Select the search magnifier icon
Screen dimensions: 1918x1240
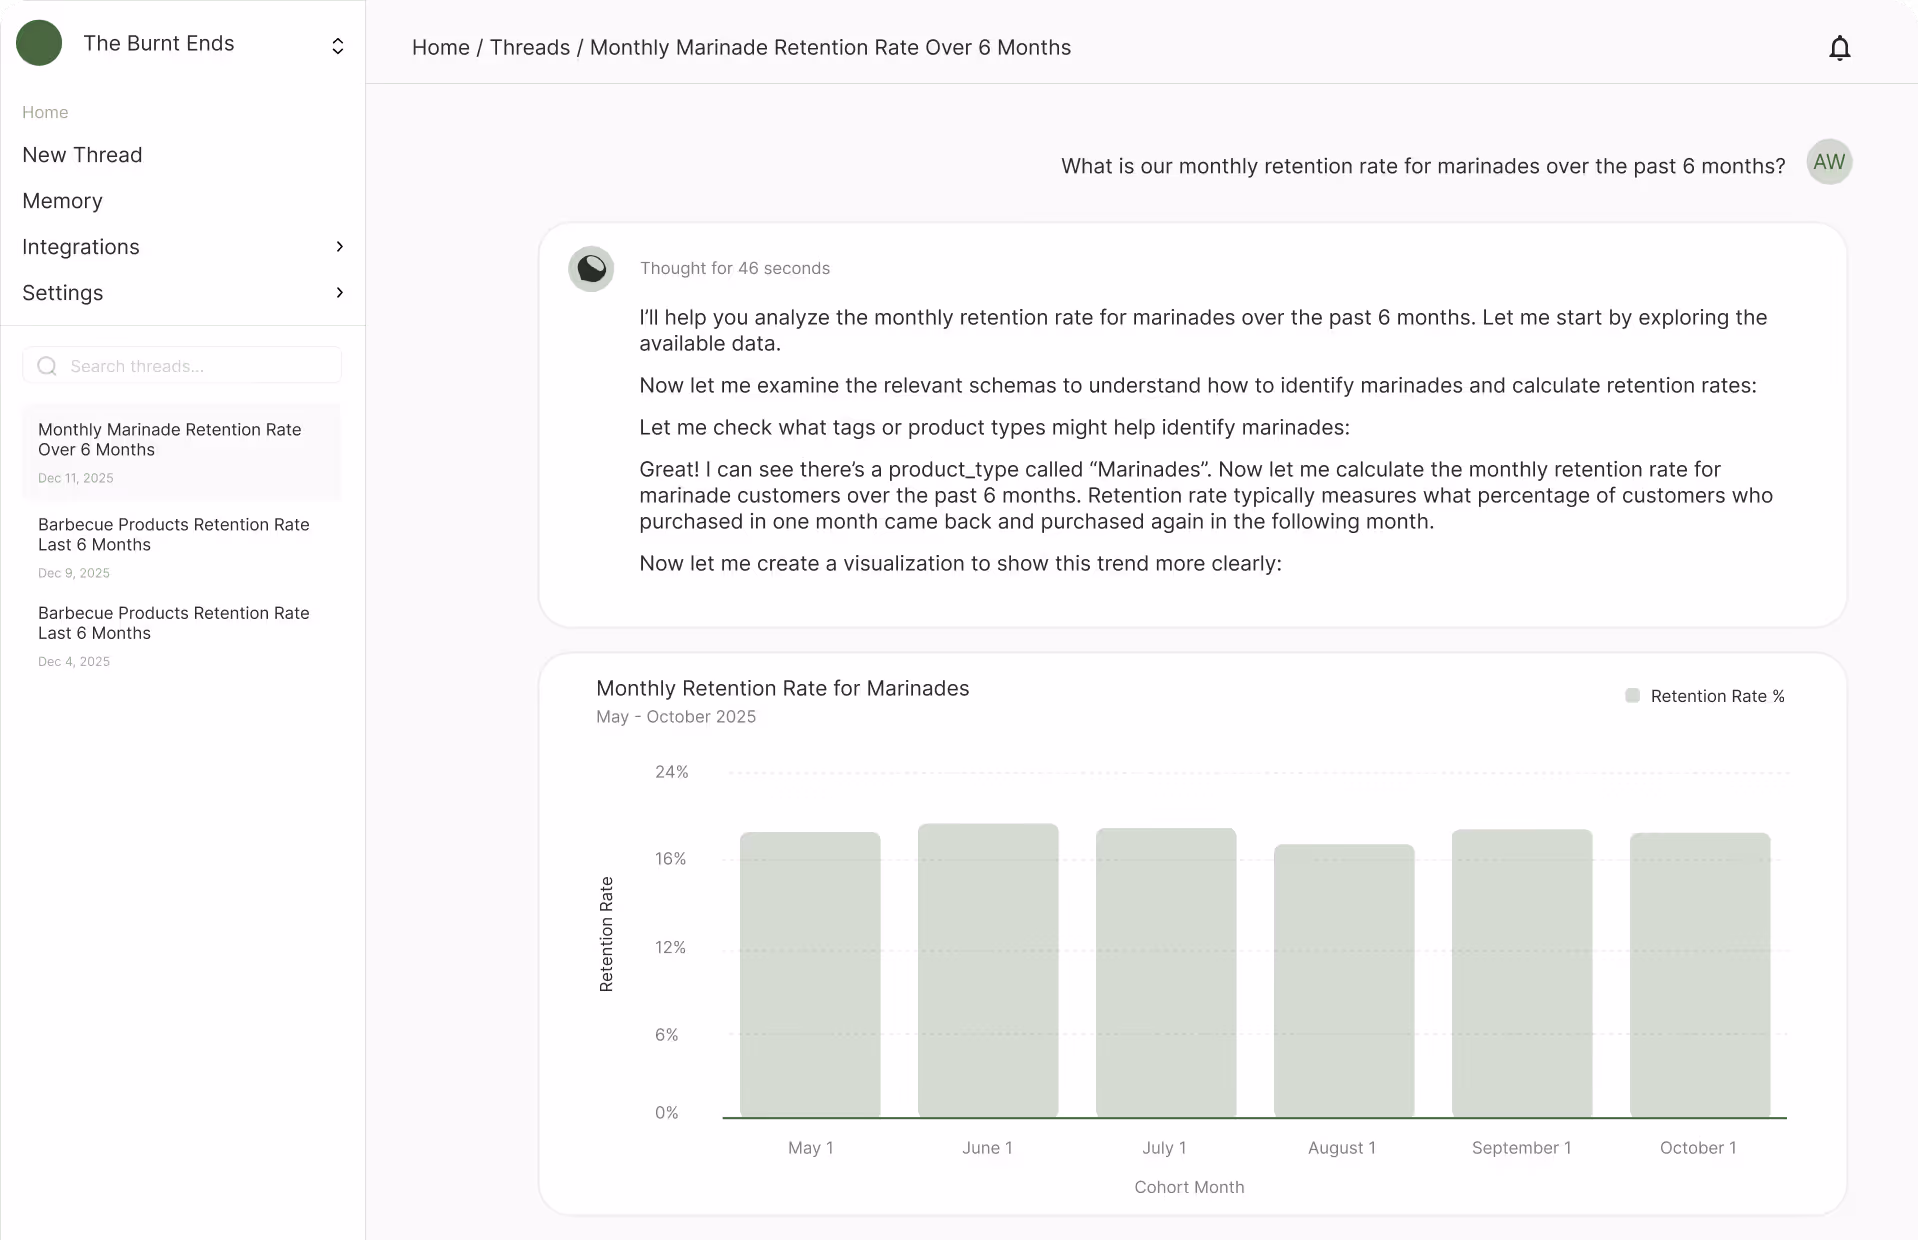coord(47,365)
